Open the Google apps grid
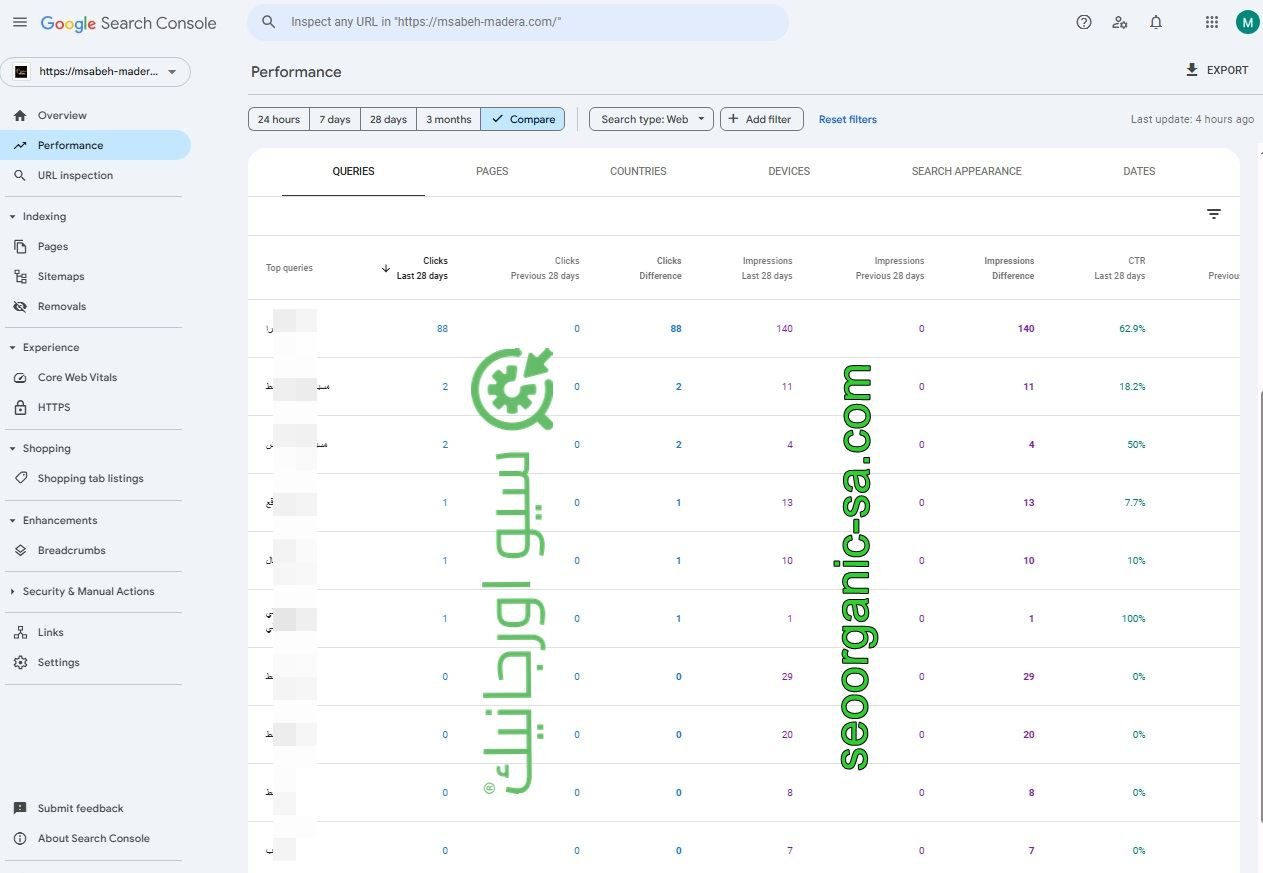 click(x=1211, y=22)
